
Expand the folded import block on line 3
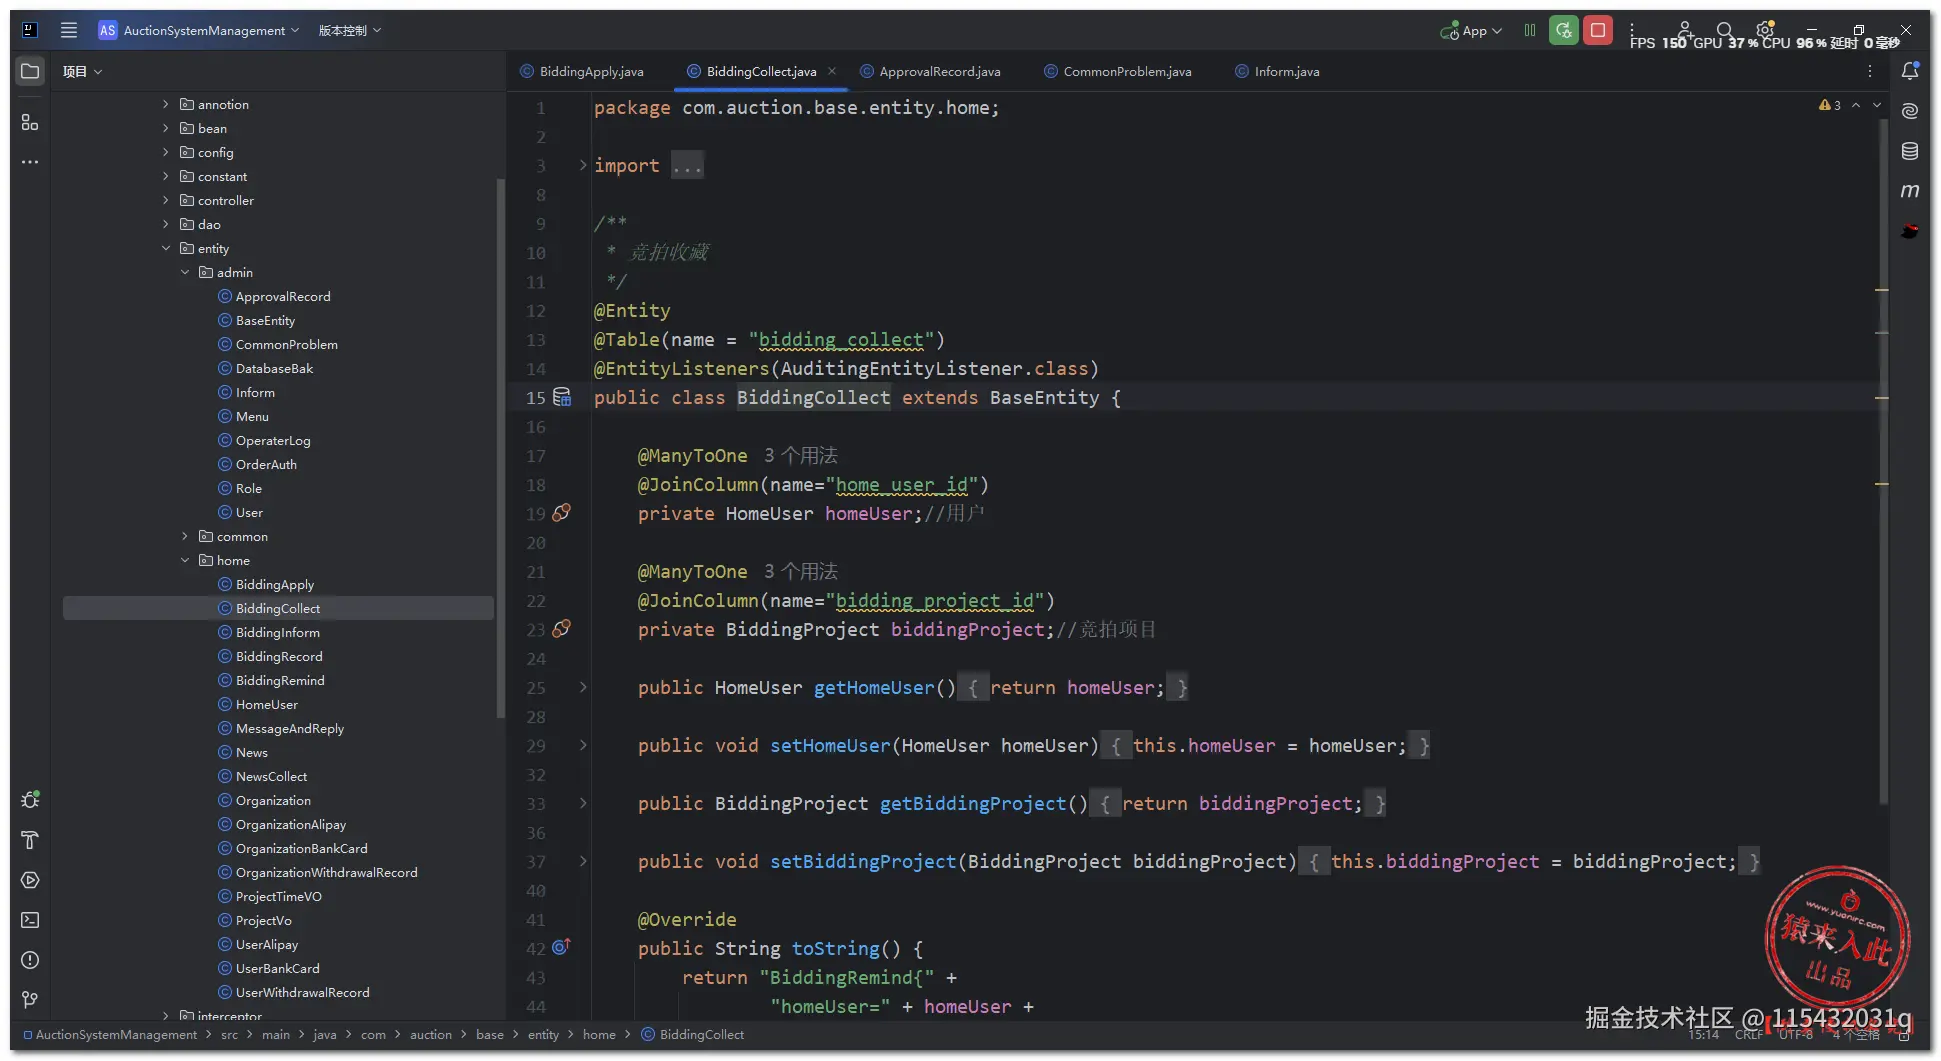(583, 165)
